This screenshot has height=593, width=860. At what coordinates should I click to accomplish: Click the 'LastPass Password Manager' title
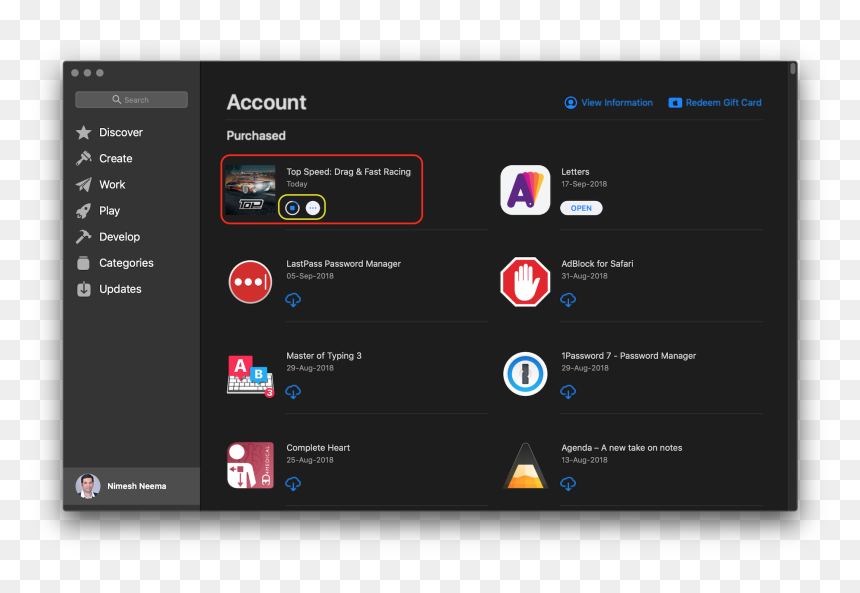pos(343,264)
